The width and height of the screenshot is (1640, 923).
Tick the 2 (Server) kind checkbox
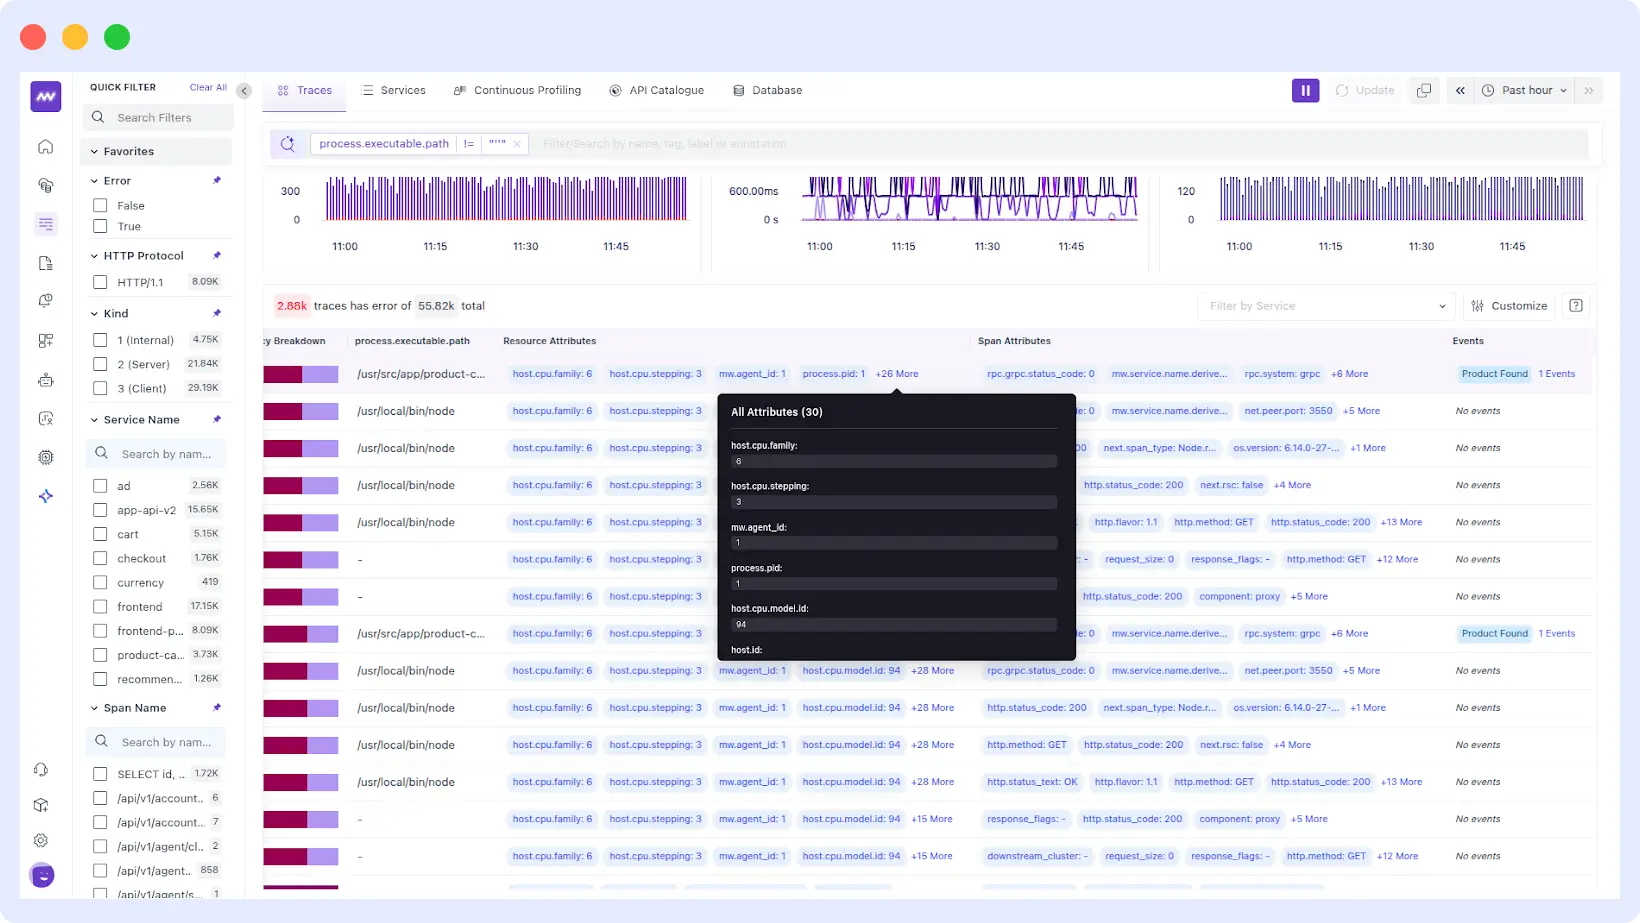point(100,364)
